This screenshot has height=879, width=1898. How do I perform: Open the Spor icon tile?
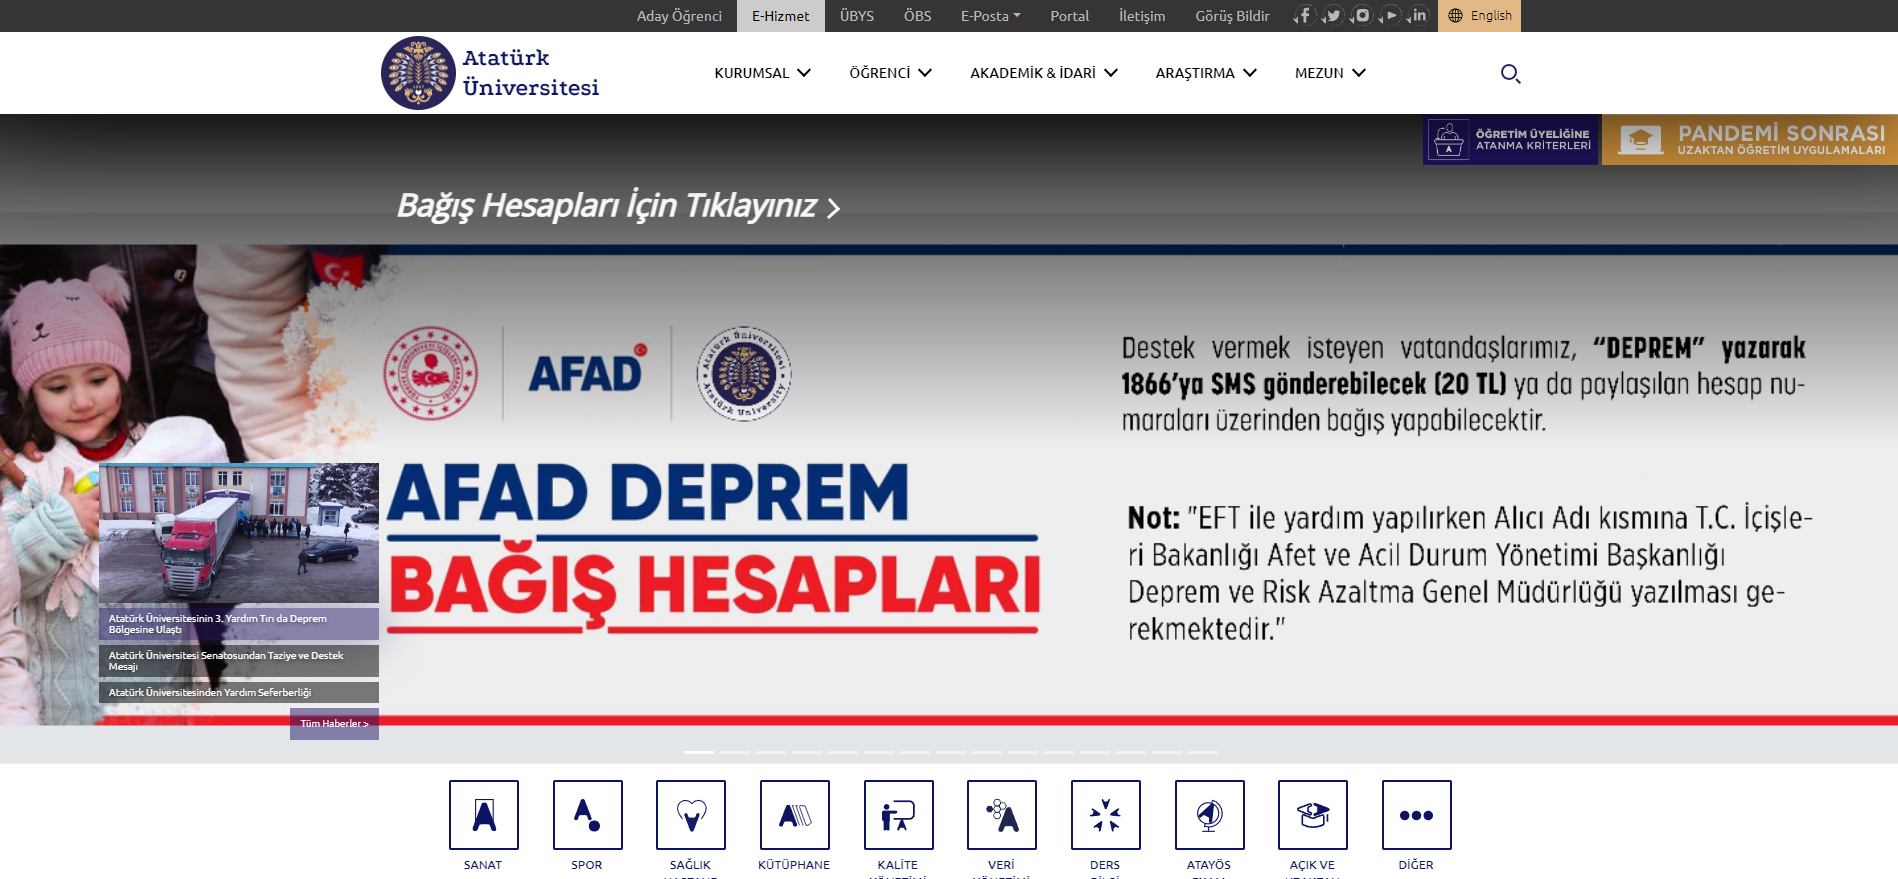[587, 815]
